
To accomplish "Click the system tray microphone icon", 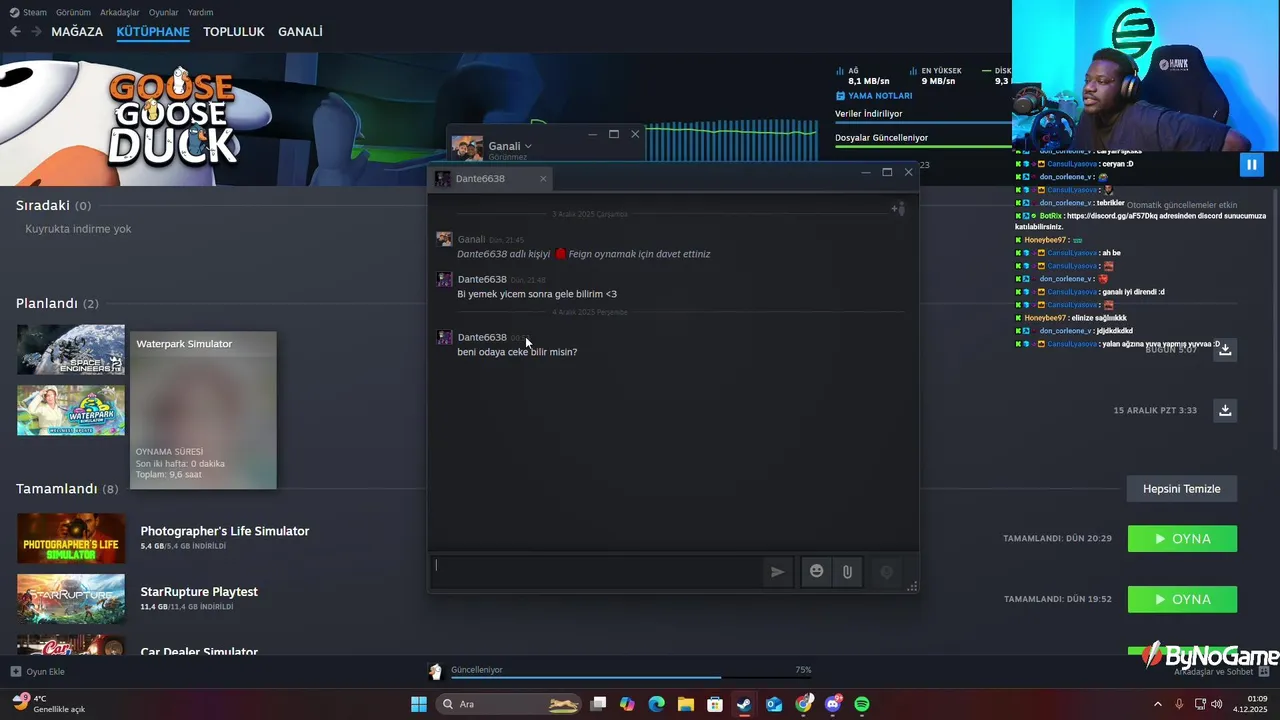I will pyautogui.click(x=1180, y=704).
